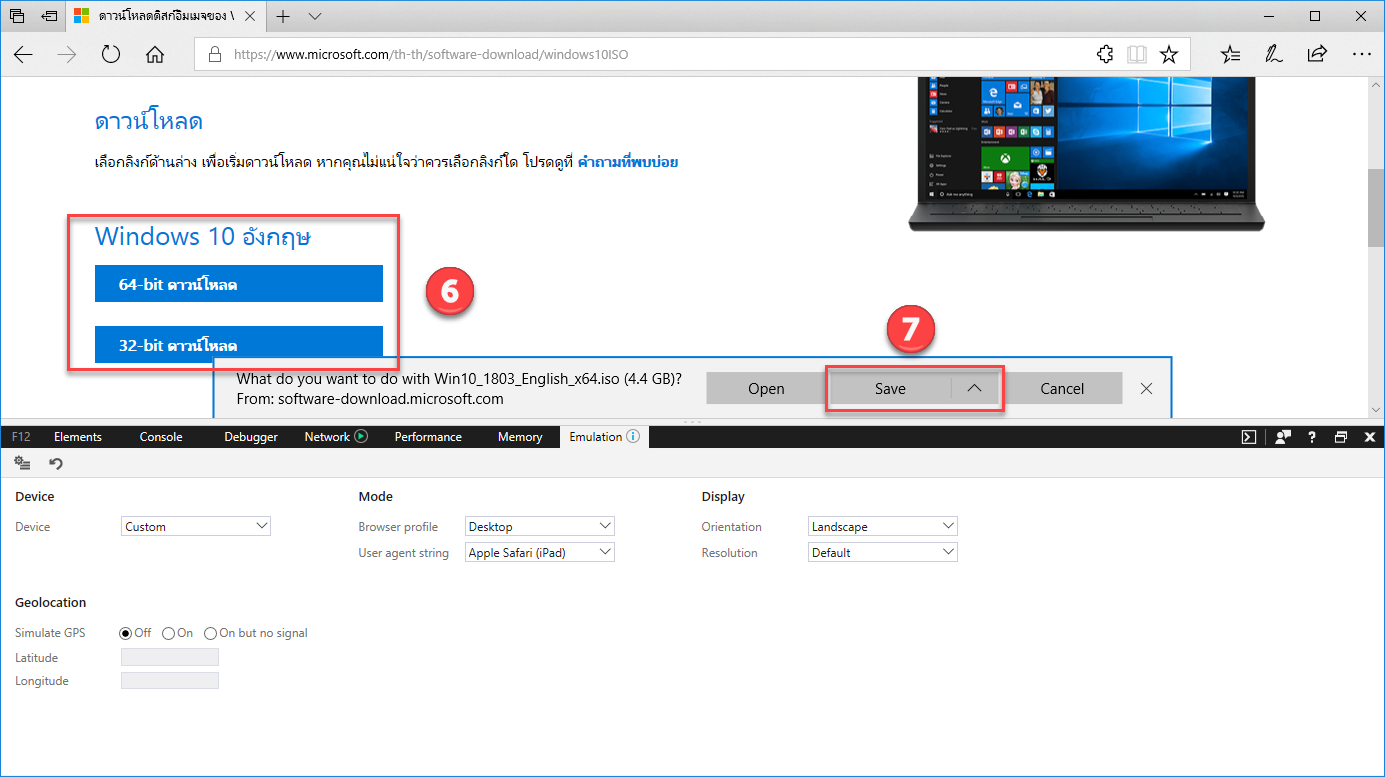Add notes with the pen icon
This screenshot has height=777, width=1385.
(x=1274, y=55)
